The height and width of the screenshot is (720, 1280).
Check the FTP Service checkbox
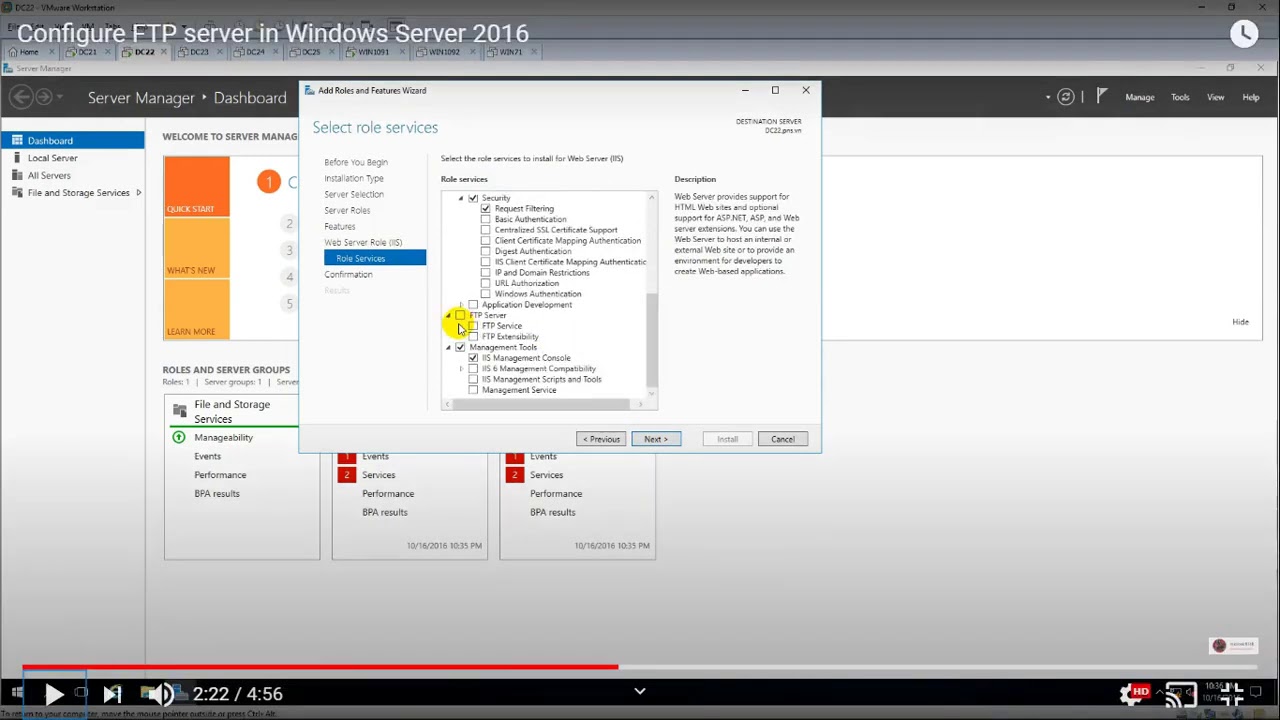(x=473, y=326)
